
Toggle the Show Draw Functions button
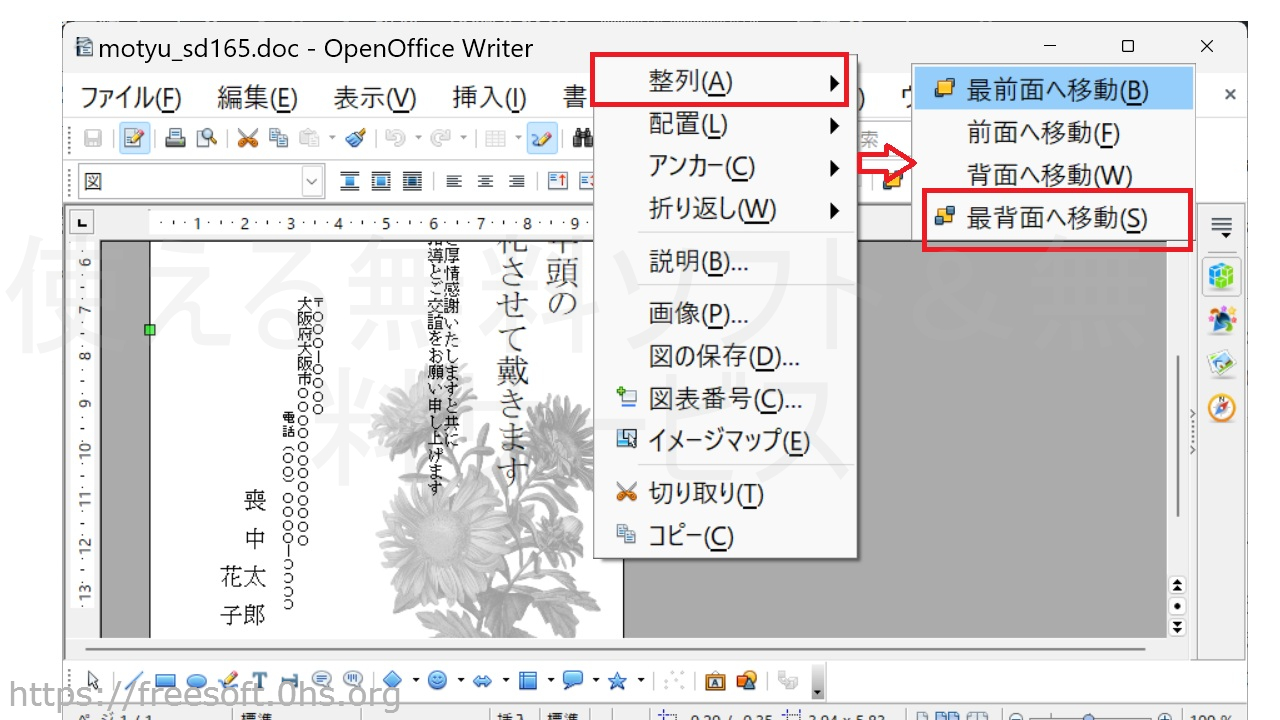[x=542, y=138]
